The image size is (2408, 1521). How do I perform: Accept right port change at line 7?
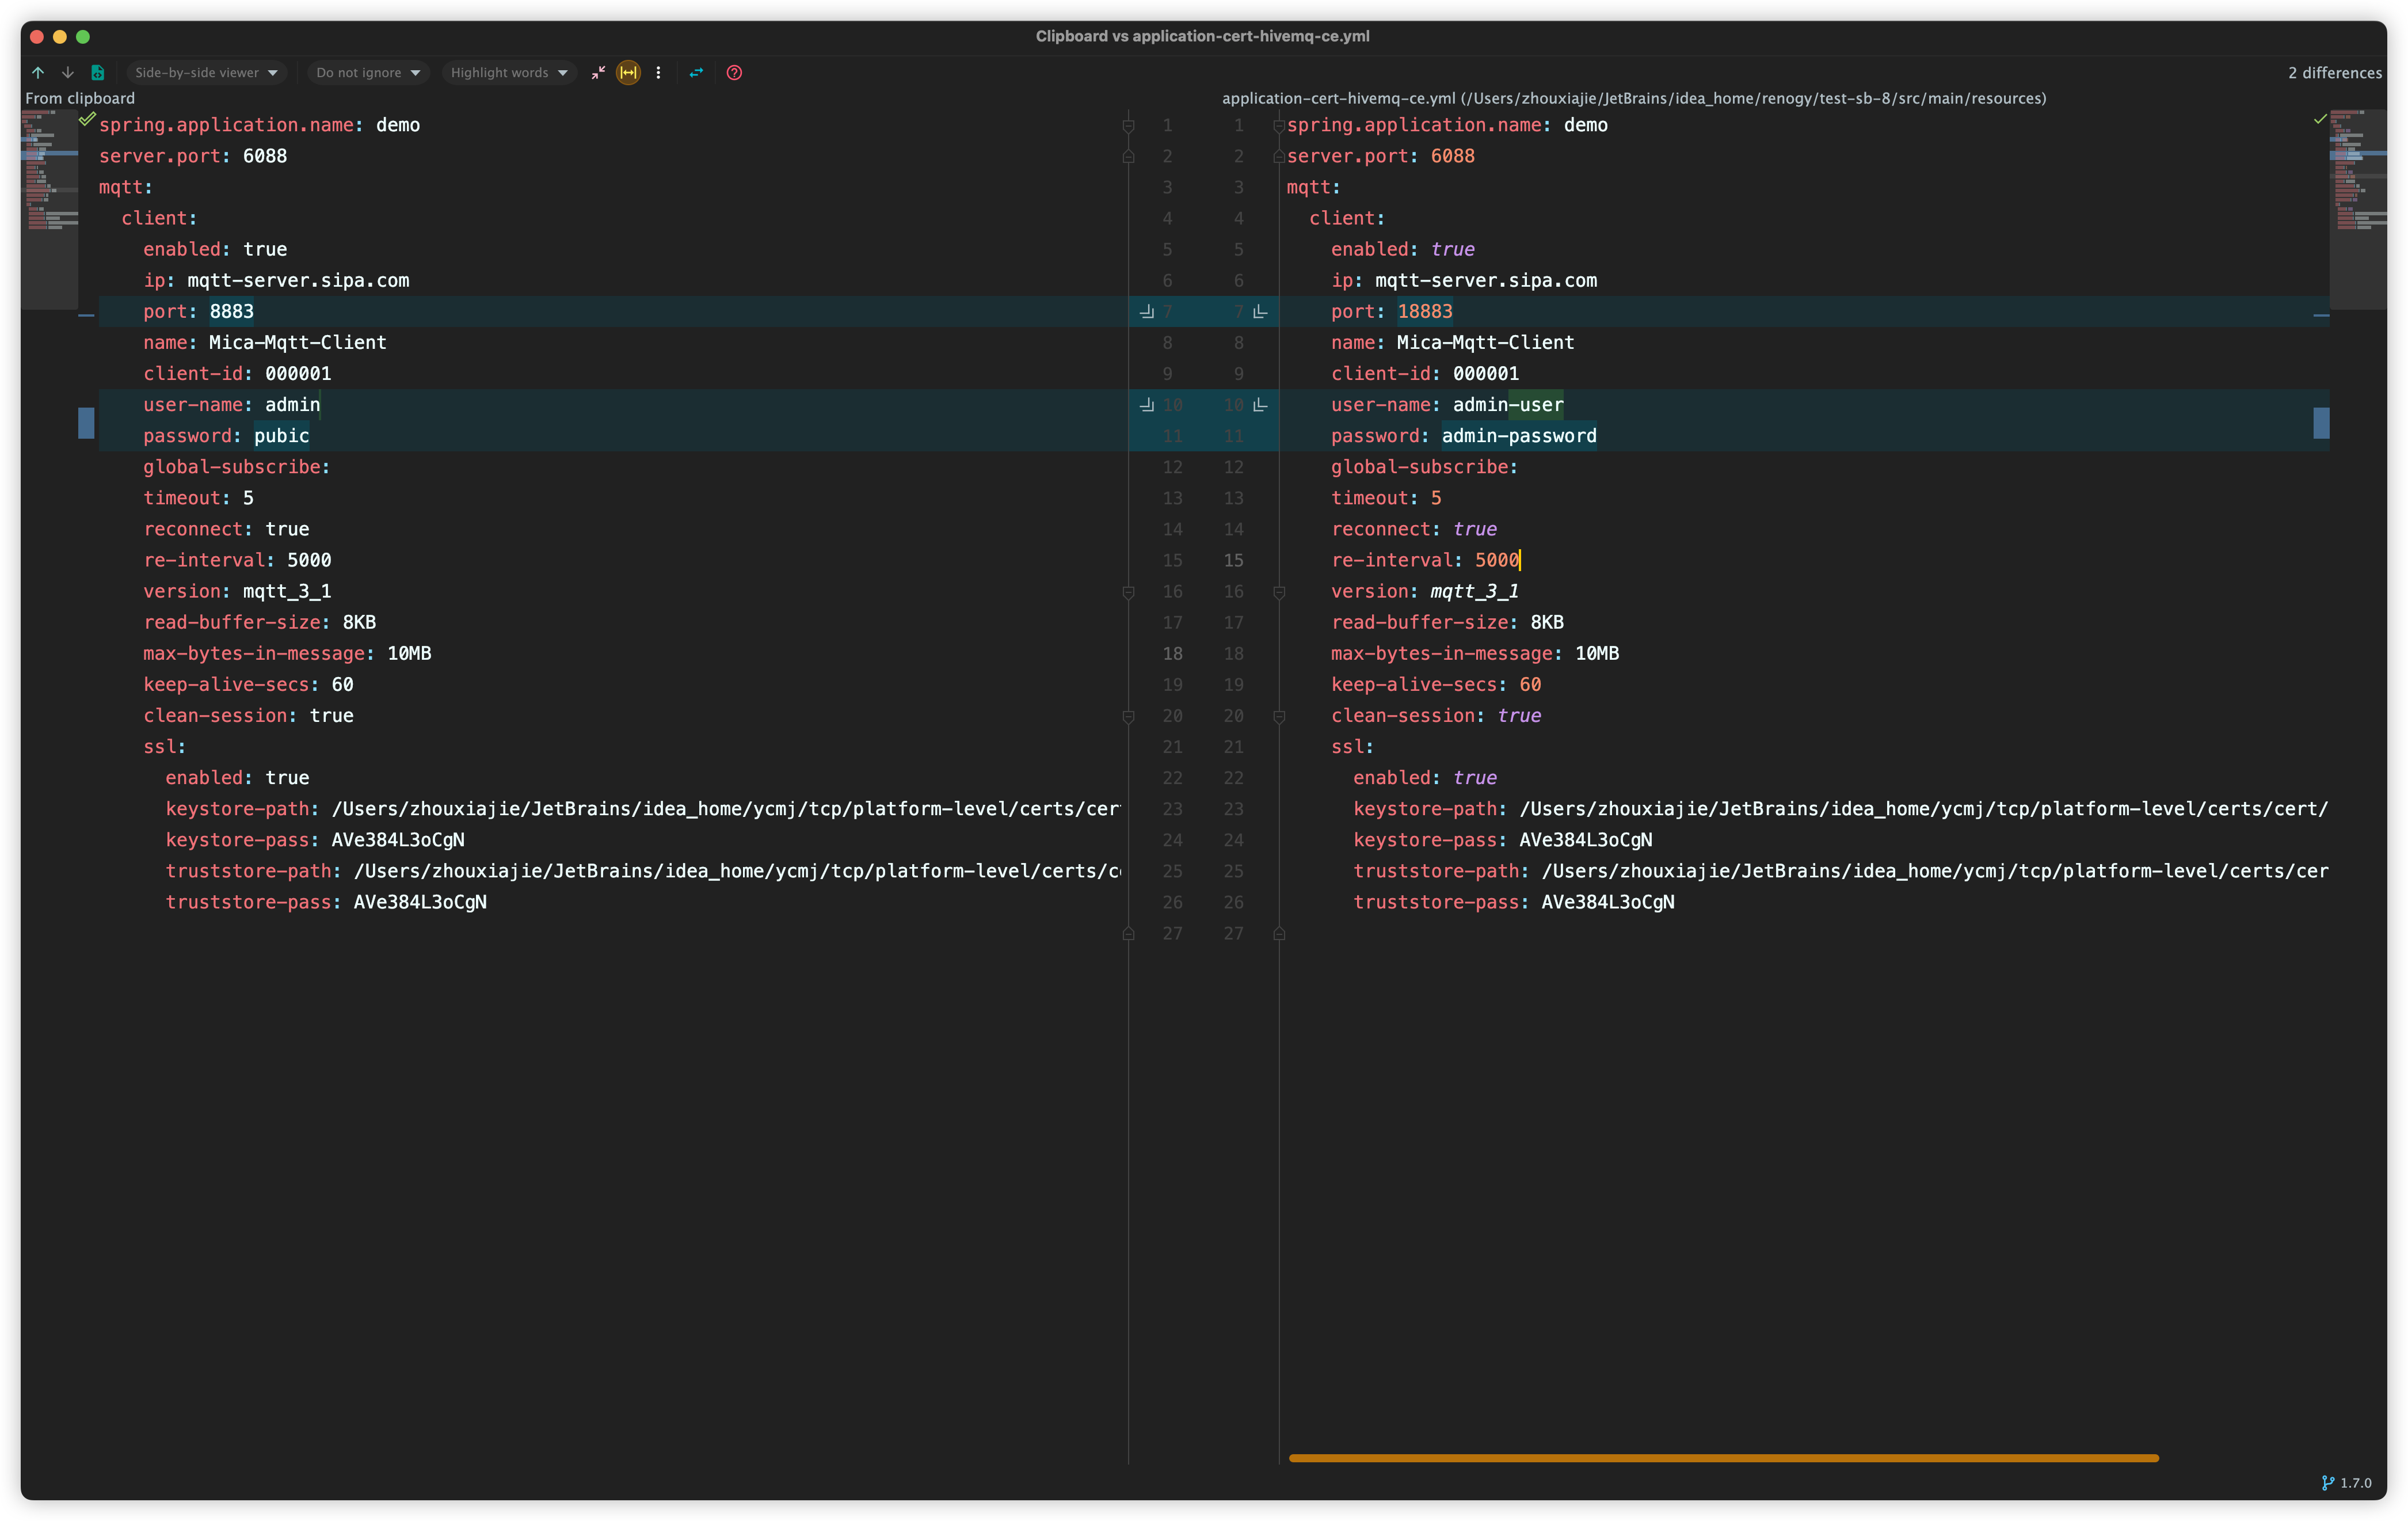pyautogui.click(x=1260, y=312)
